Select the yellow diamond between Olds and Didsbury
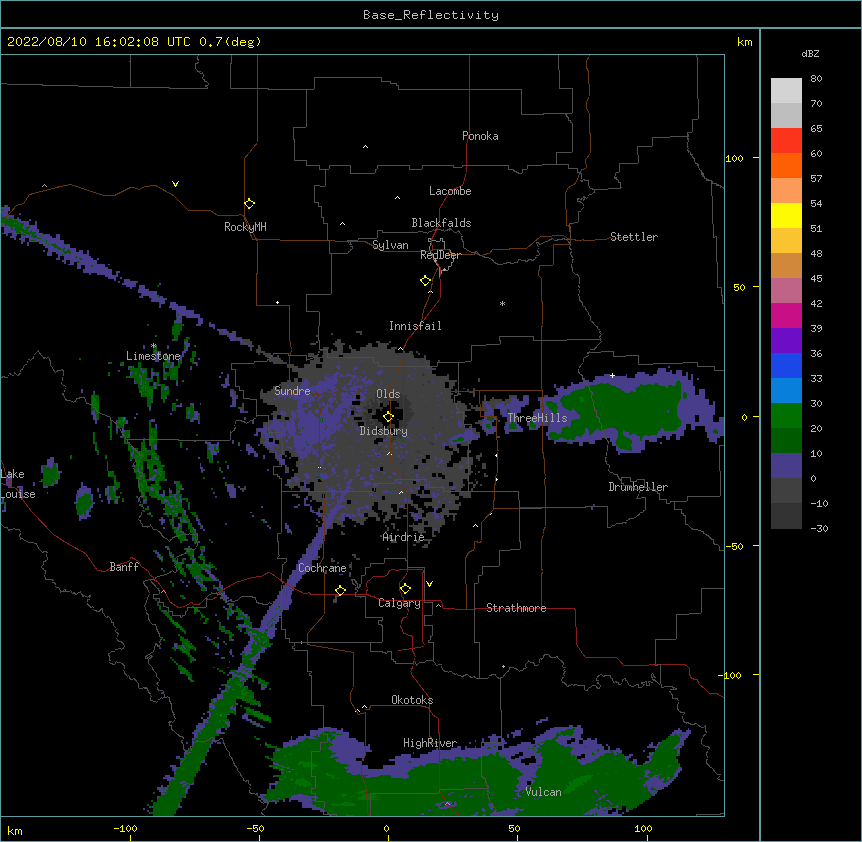Screen dimensions: 862x842 tap(388, 417)
